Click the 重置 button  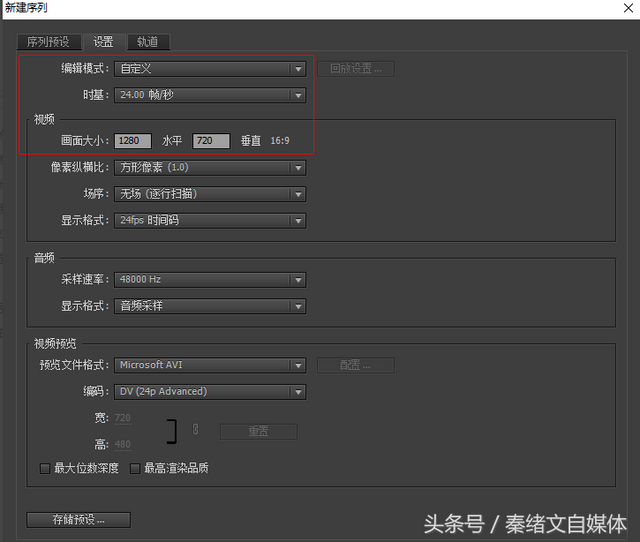pyautogui.click(x=259, y=432)
